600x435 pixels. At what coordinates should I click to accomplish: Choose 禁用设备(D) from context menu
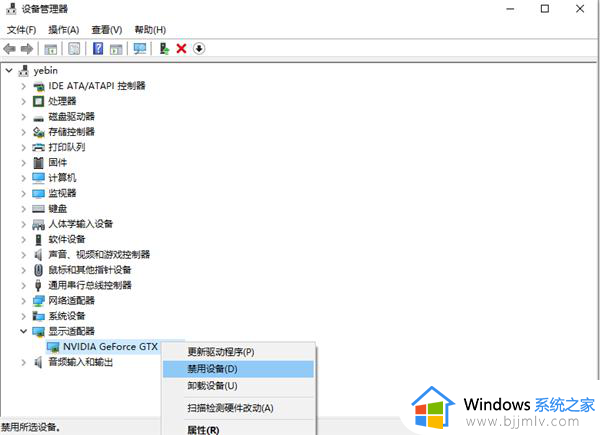click(238, 369)
